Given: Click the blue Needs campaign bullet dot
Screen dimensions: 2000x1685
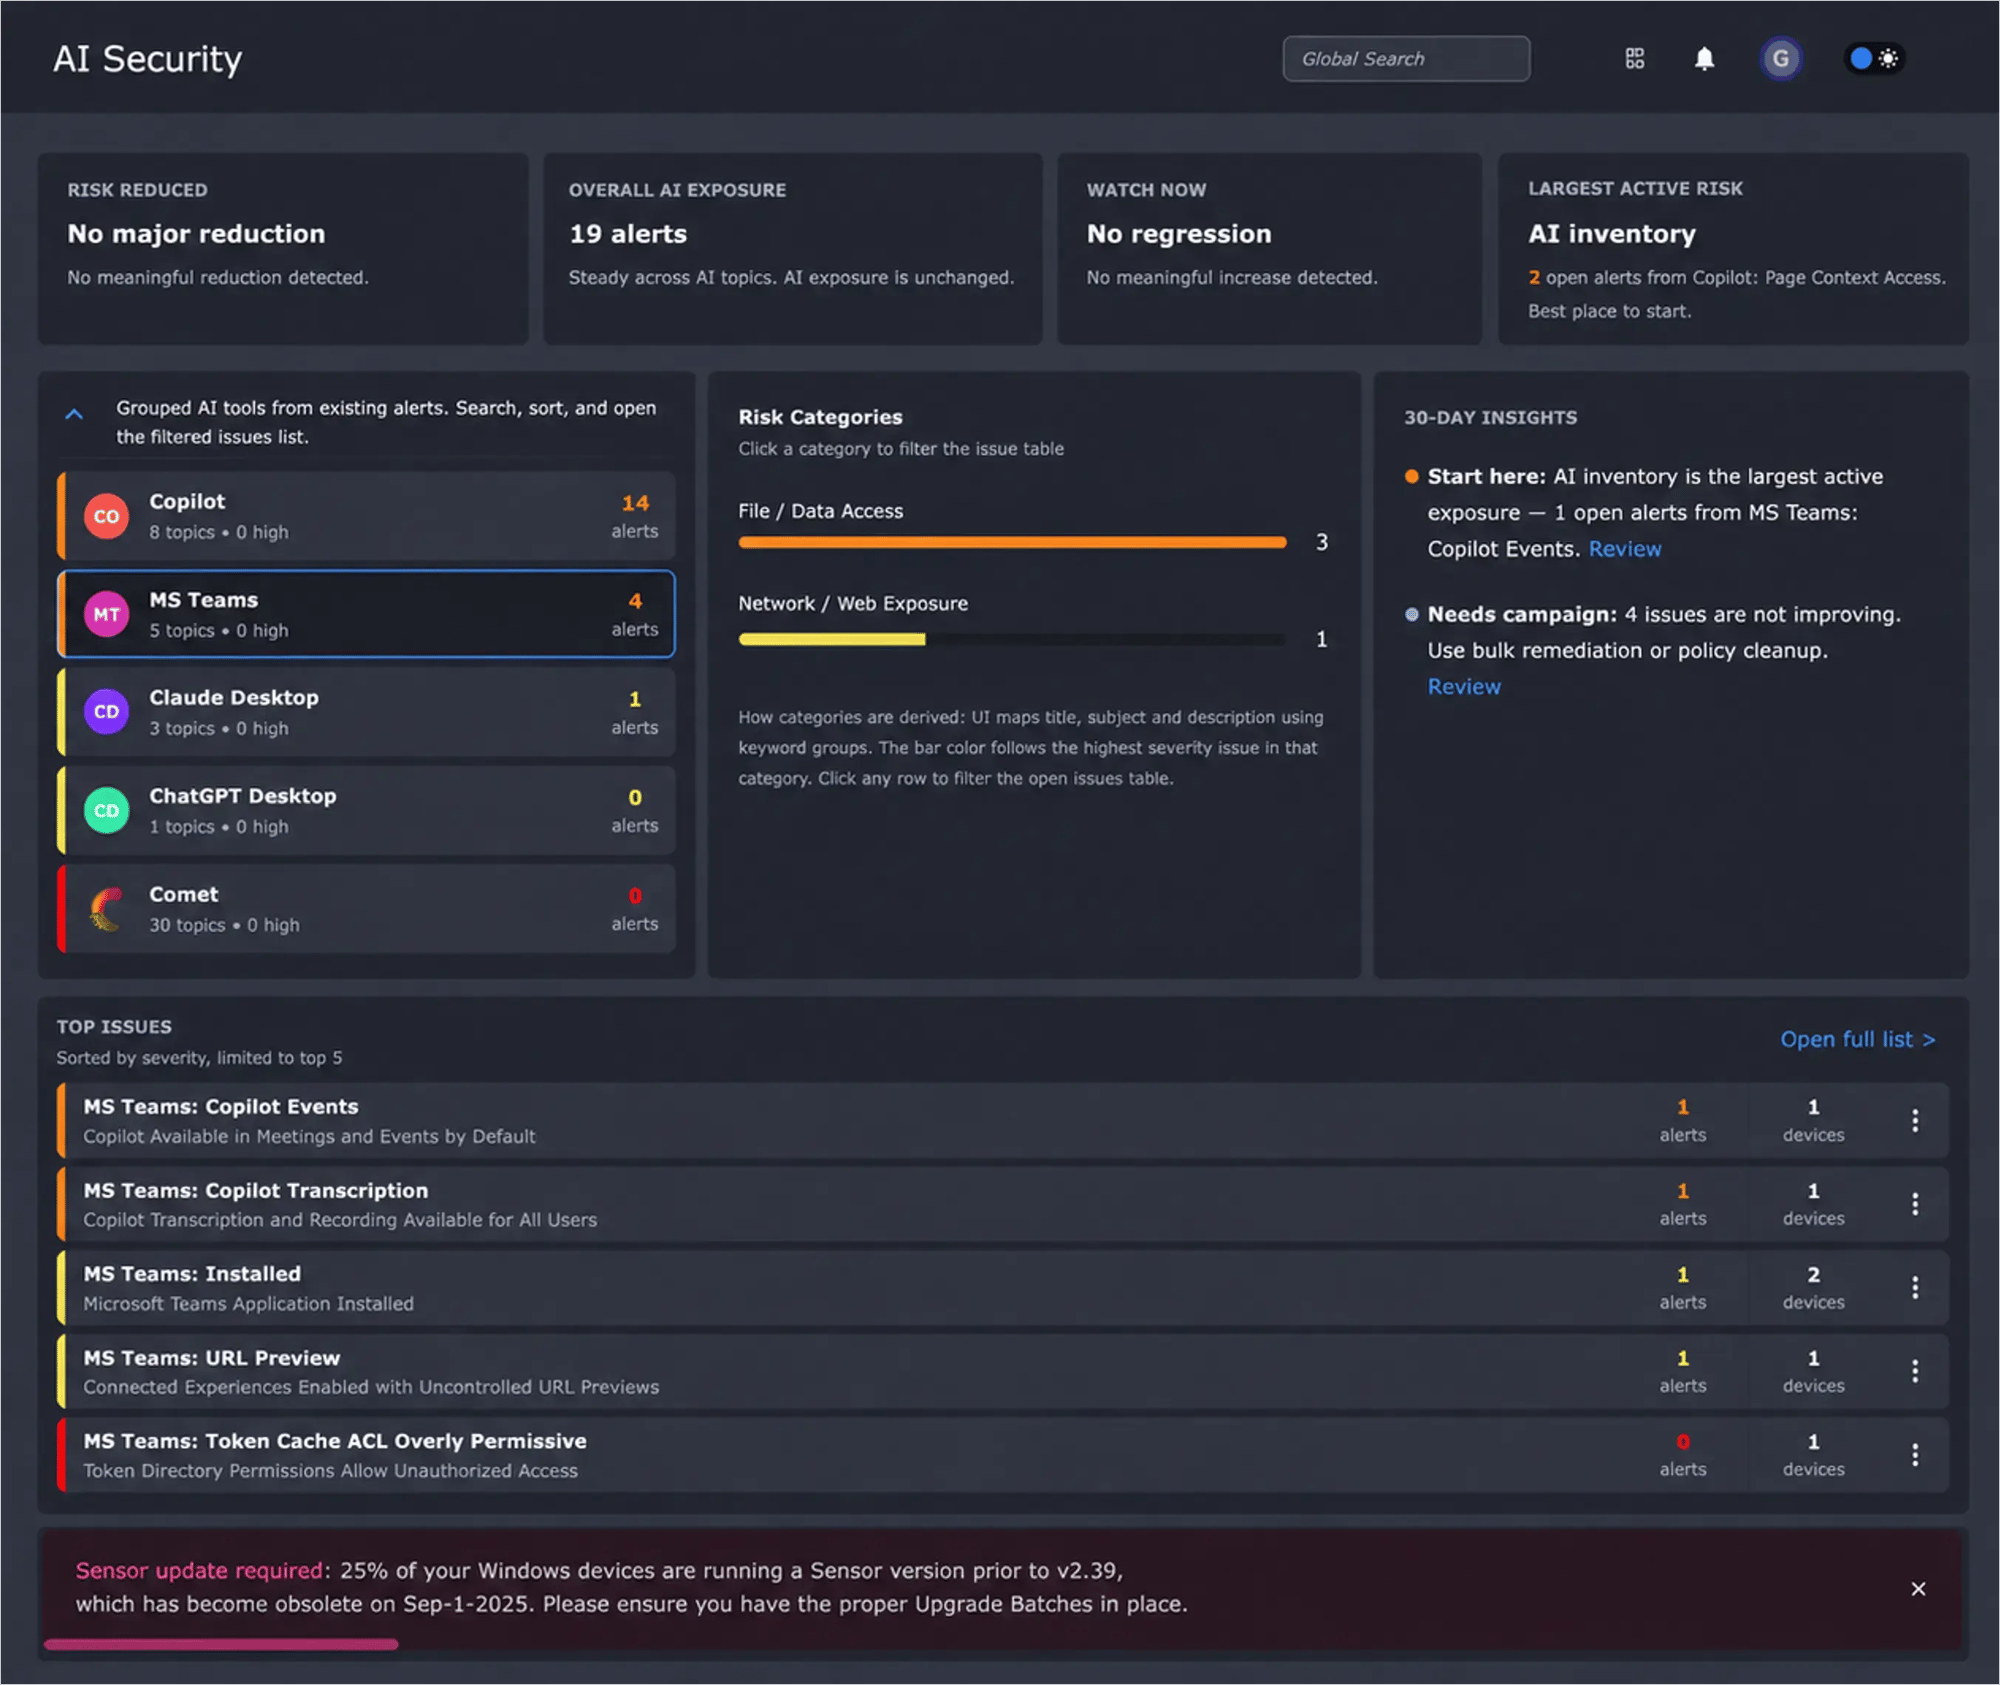Looking at the screenshot, I should click(x=1411, y=615).
